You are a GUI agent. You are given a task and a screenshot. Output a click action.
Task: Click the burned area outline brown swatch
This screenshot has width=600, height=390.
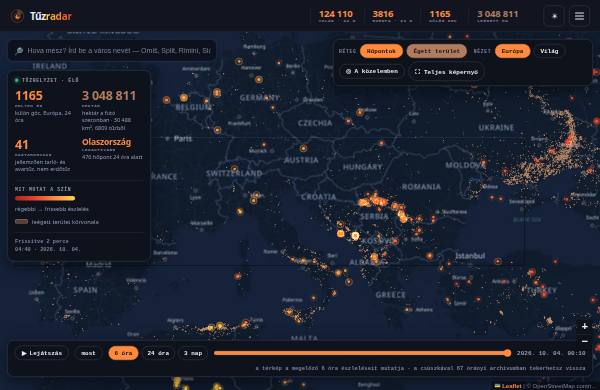21,222
